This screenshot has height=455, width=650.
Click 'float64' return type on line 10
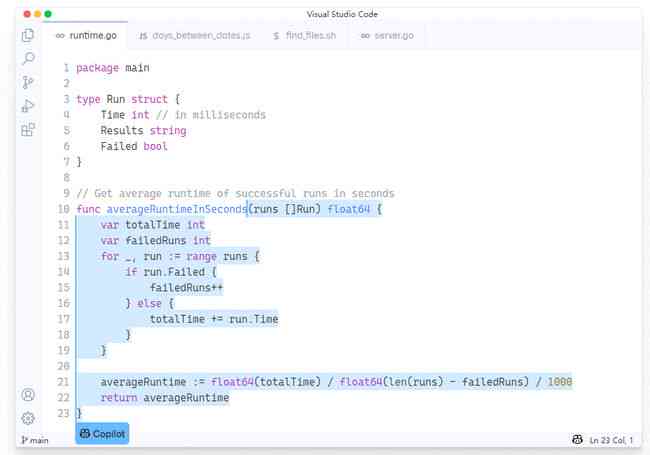pos(349,209)
